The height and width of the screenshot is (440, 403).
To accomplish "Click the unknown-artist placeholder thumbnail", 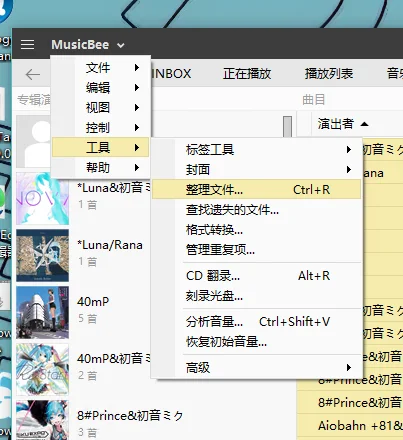I will pos(33,141).
